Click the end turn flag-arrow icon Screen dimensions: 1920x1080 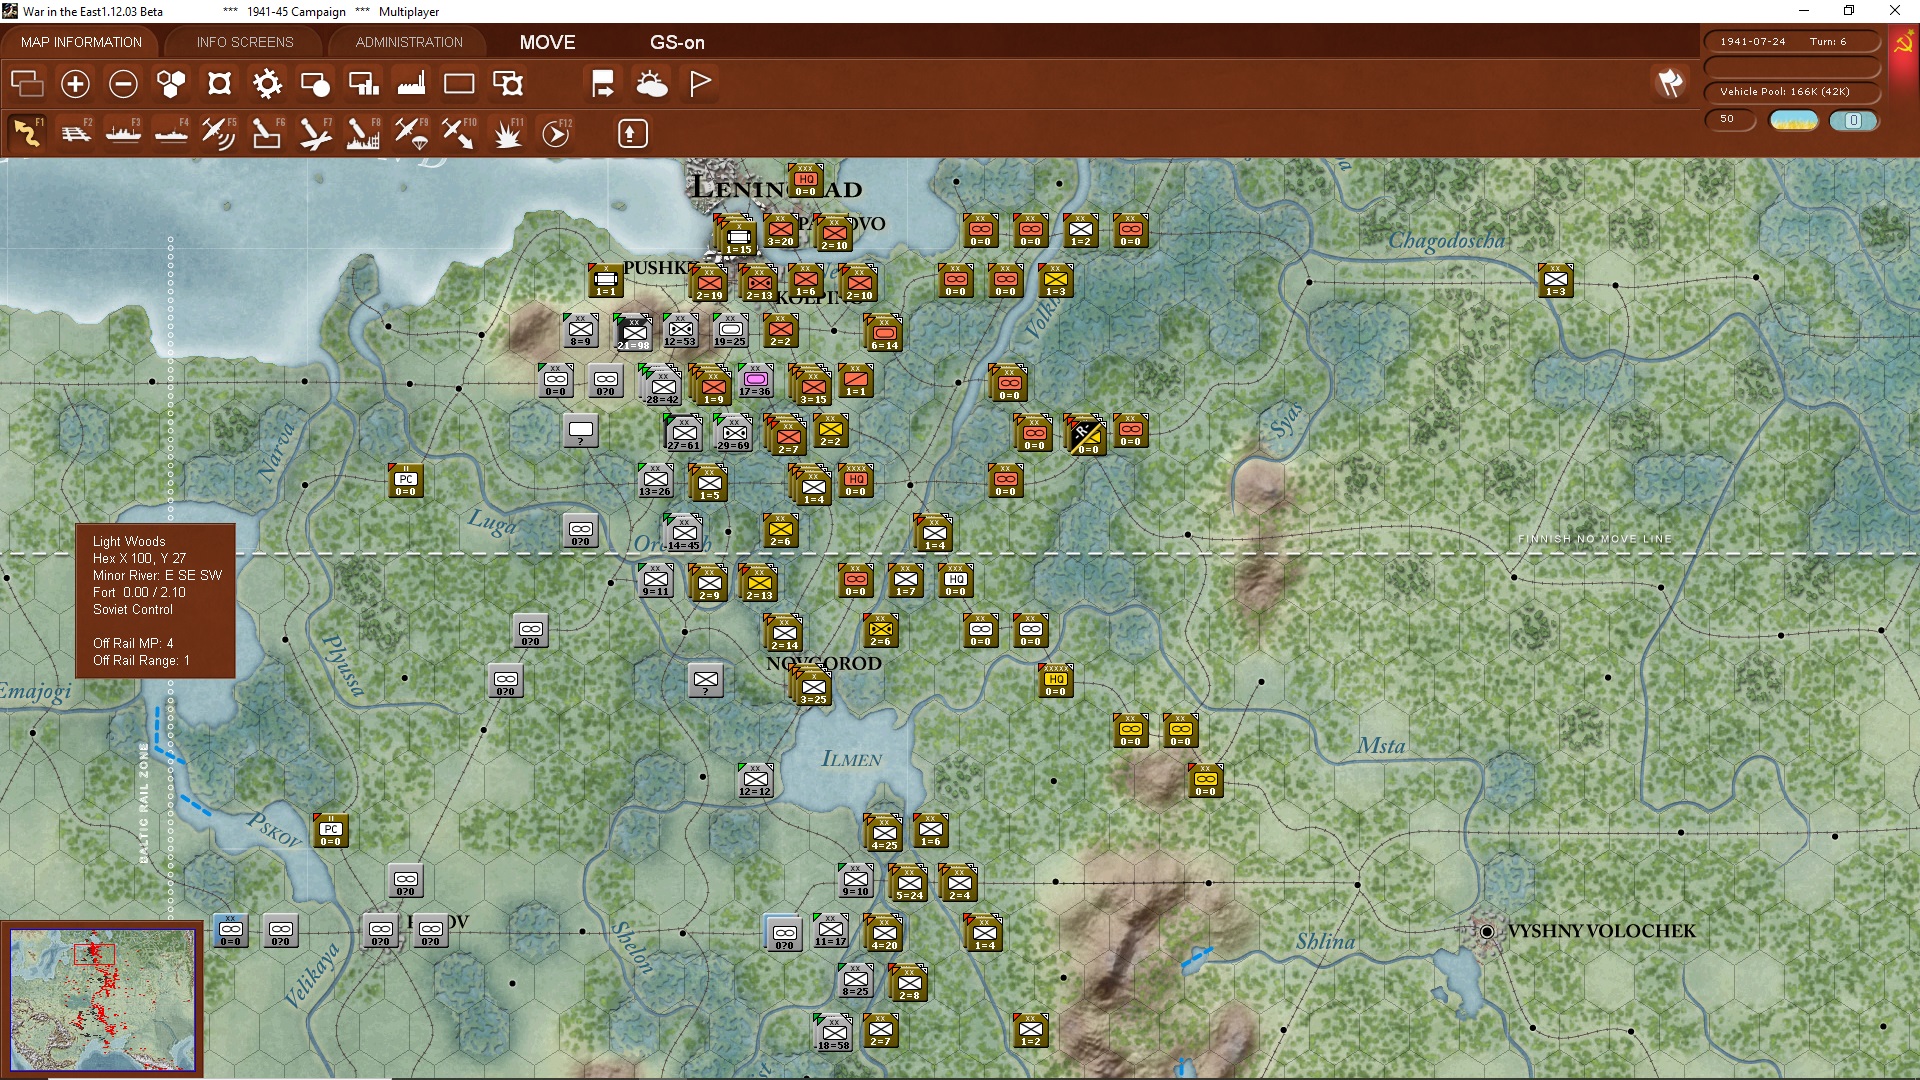(x=603, y=84)
